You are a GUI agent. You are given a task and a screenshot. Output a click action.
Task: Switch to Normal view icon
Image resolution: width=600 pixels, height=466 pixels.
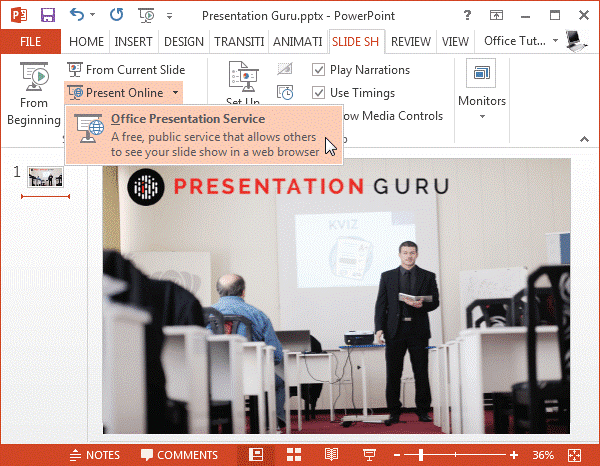[256, 455]
